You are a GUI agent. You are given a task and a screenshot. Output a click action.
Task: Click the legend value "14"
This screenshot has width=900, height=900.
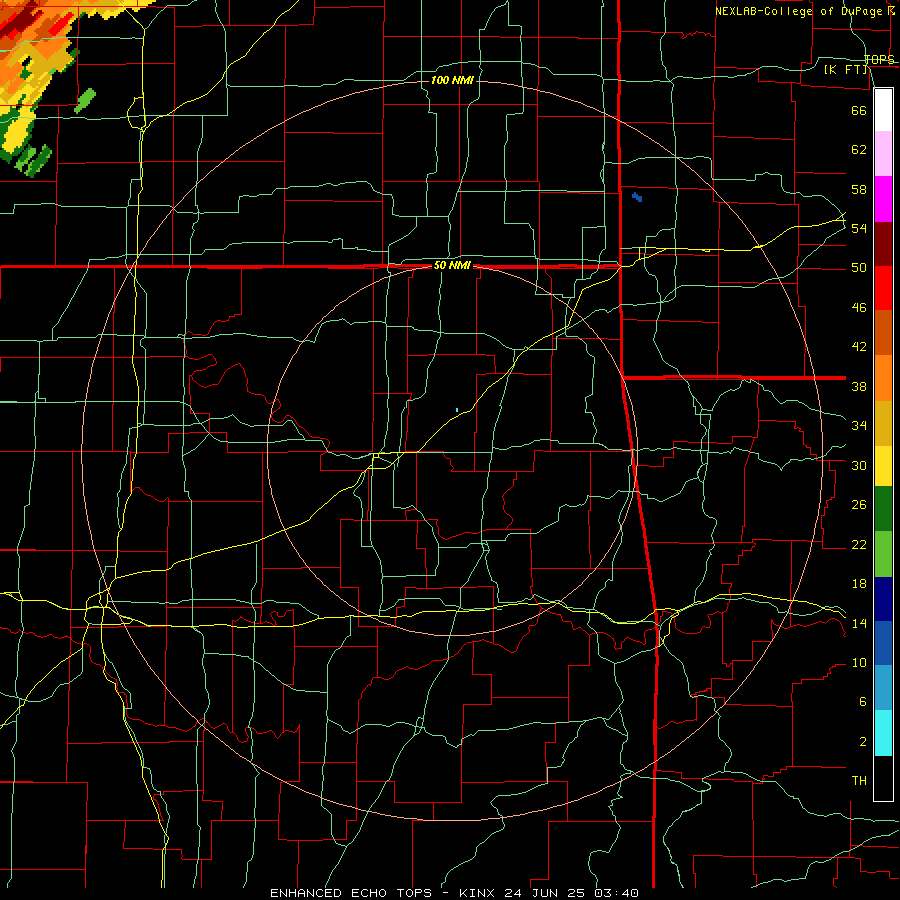tap(859, 623)
